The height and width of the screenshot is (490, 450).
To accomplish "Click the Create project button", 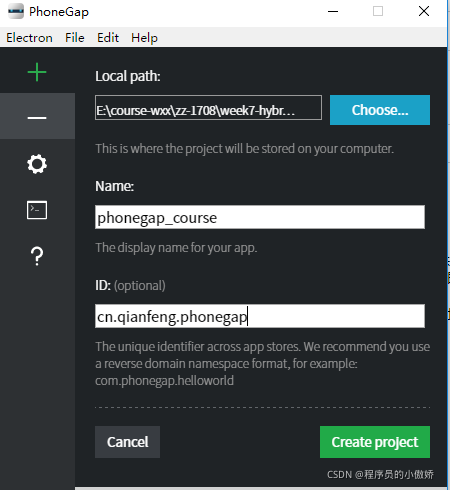I will pyautogui.click(x=375, y=442).
